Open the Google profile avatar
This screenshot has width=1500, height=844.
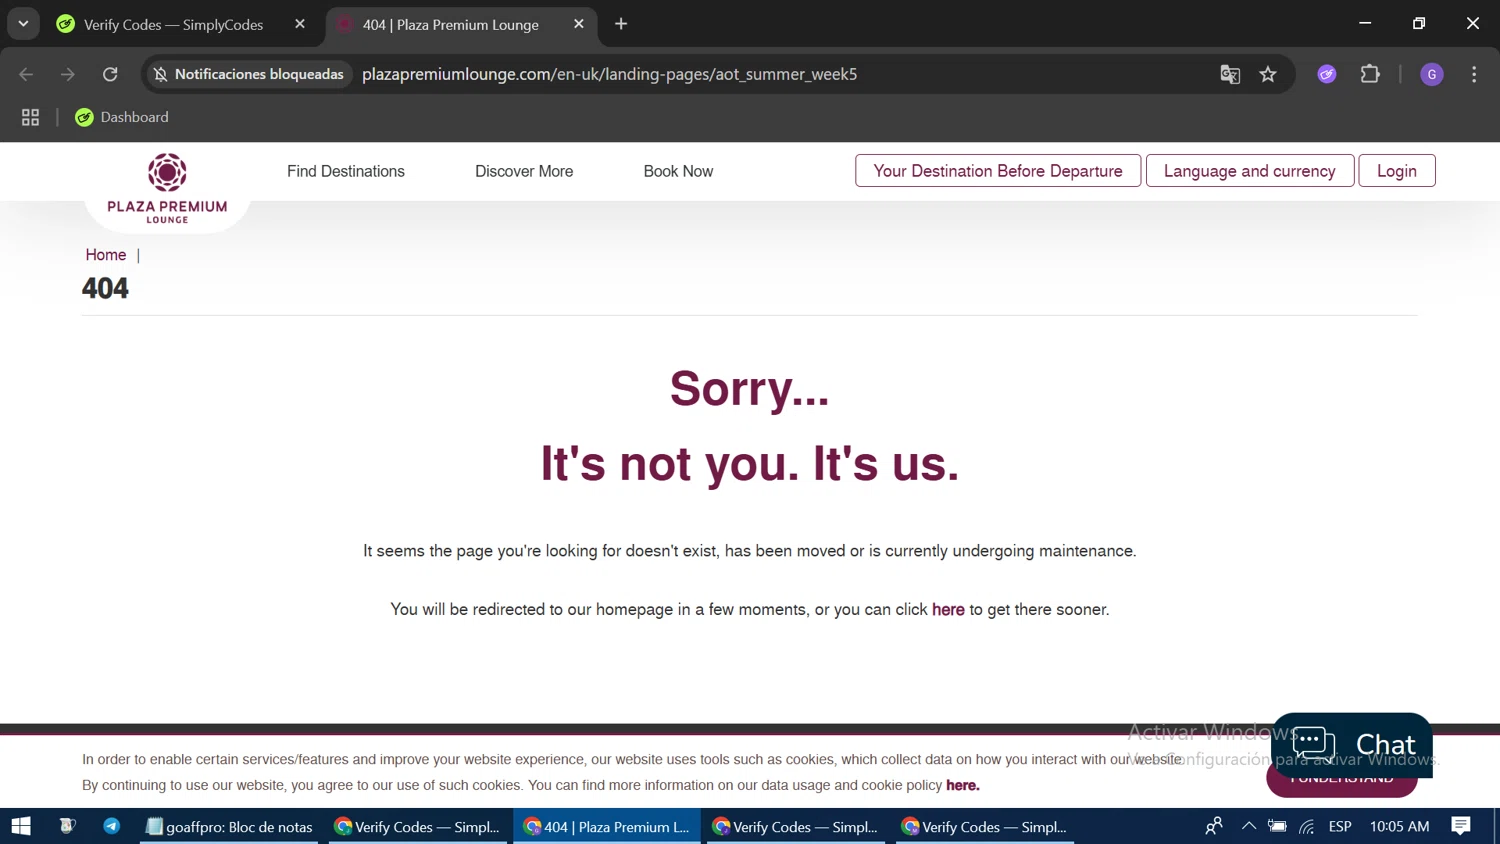coord(1432,74)
